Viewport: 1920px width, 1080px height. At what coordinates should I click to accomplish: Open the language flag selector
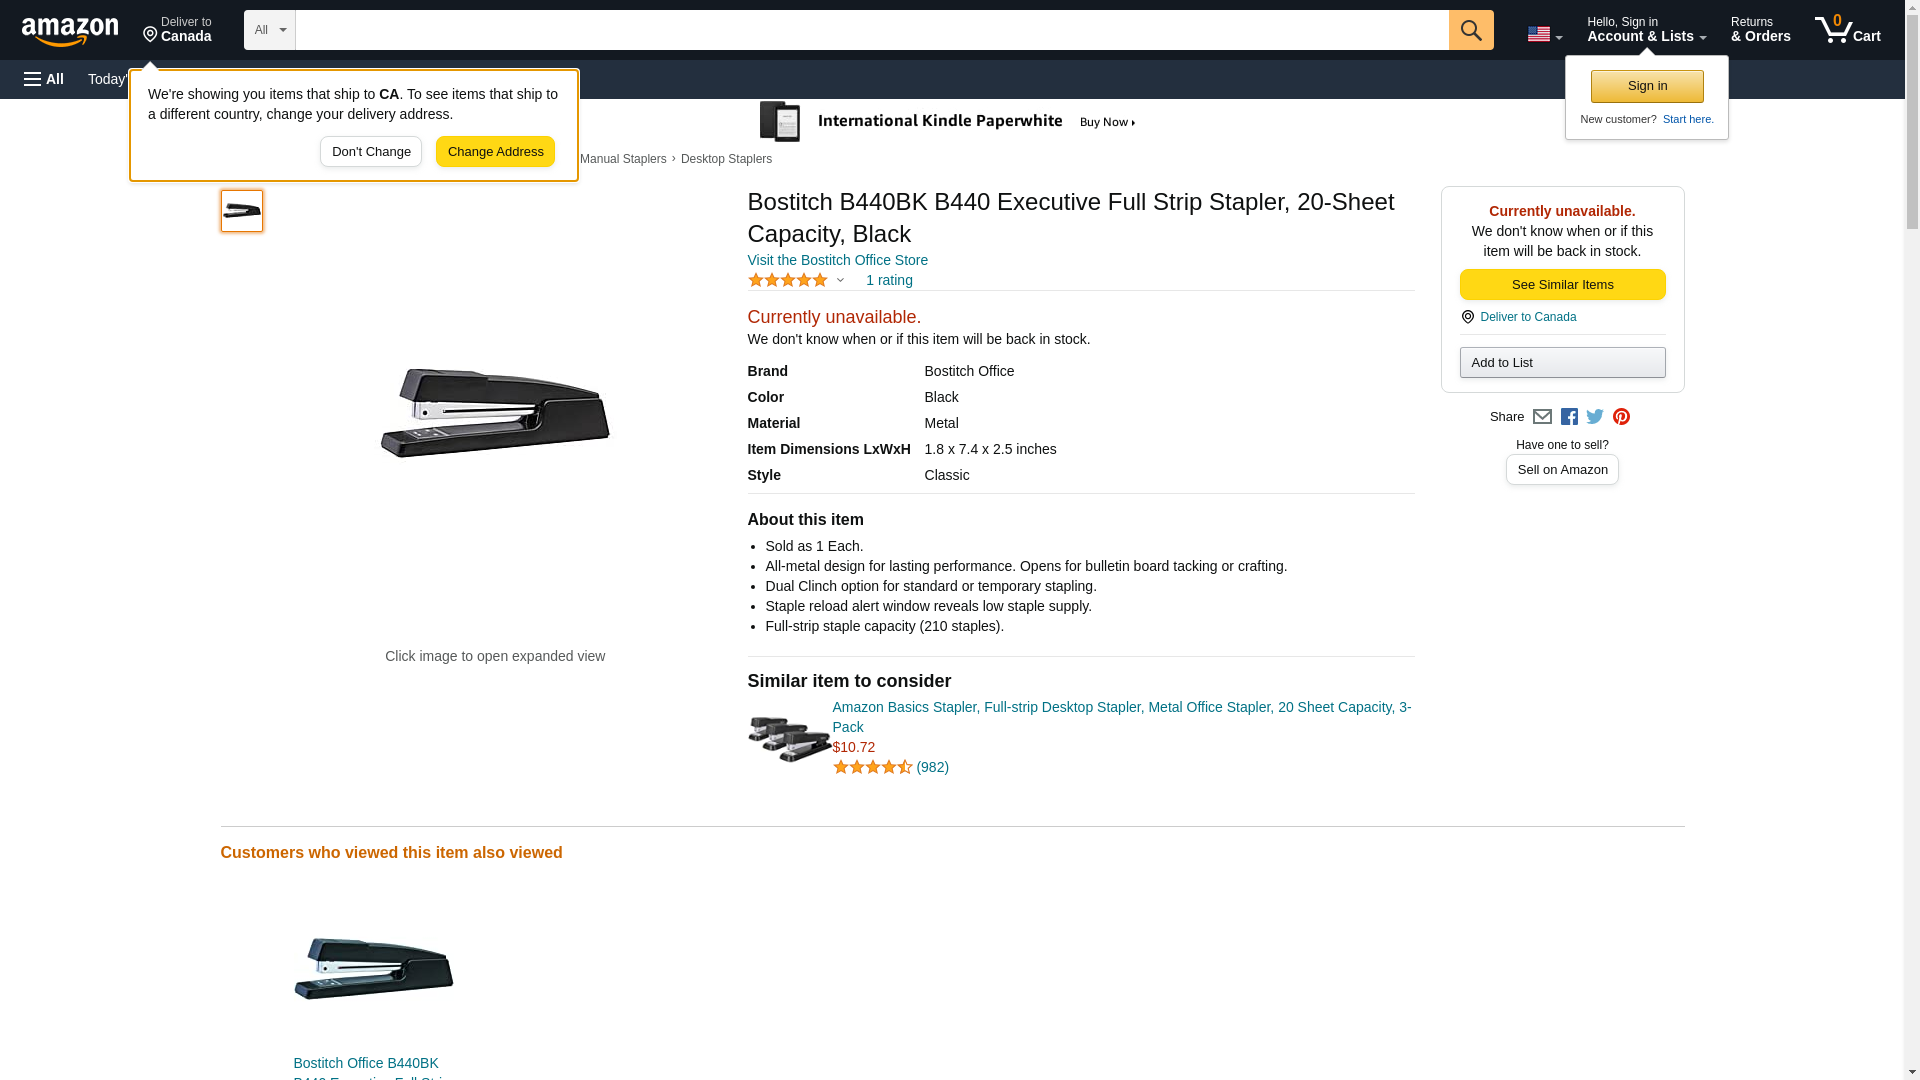[x=1544, y=34]
